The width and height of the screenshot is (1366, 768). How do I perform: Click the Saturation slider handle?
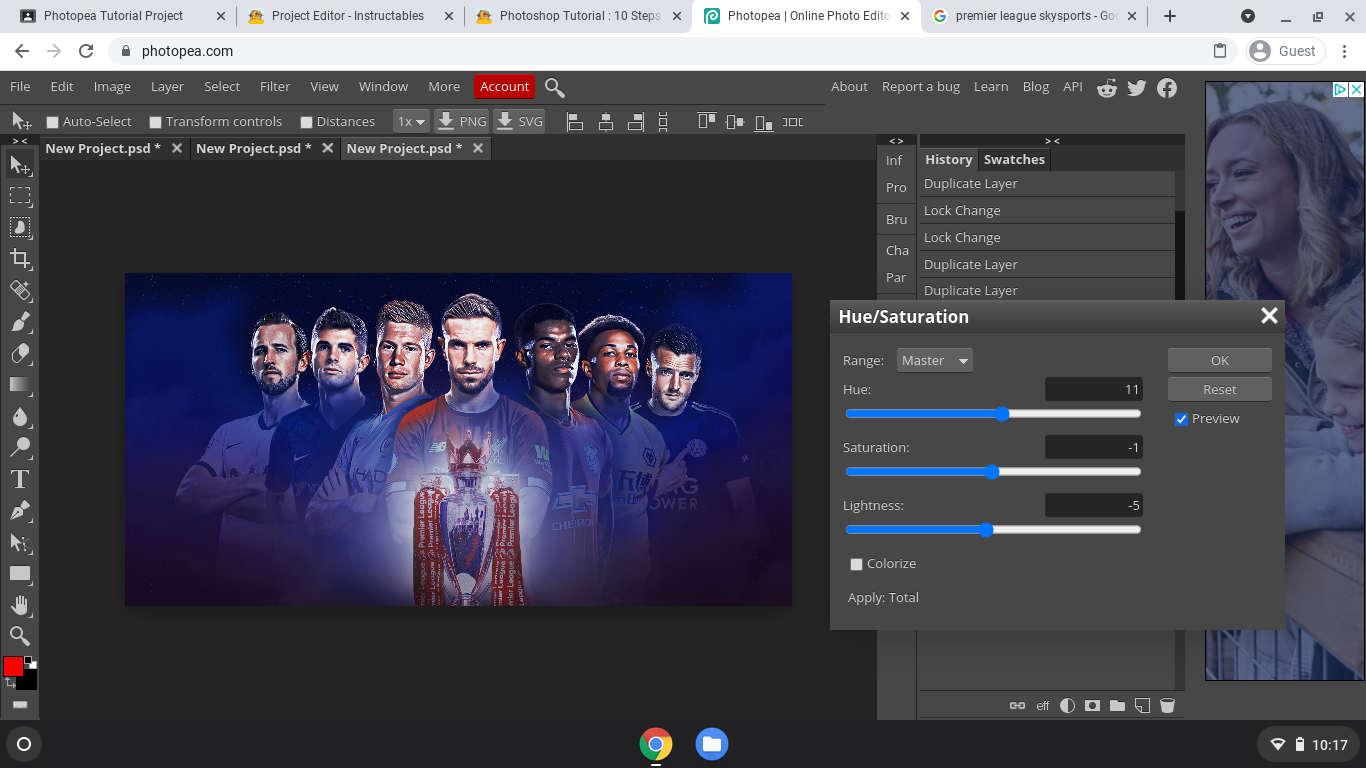[991, 472]
